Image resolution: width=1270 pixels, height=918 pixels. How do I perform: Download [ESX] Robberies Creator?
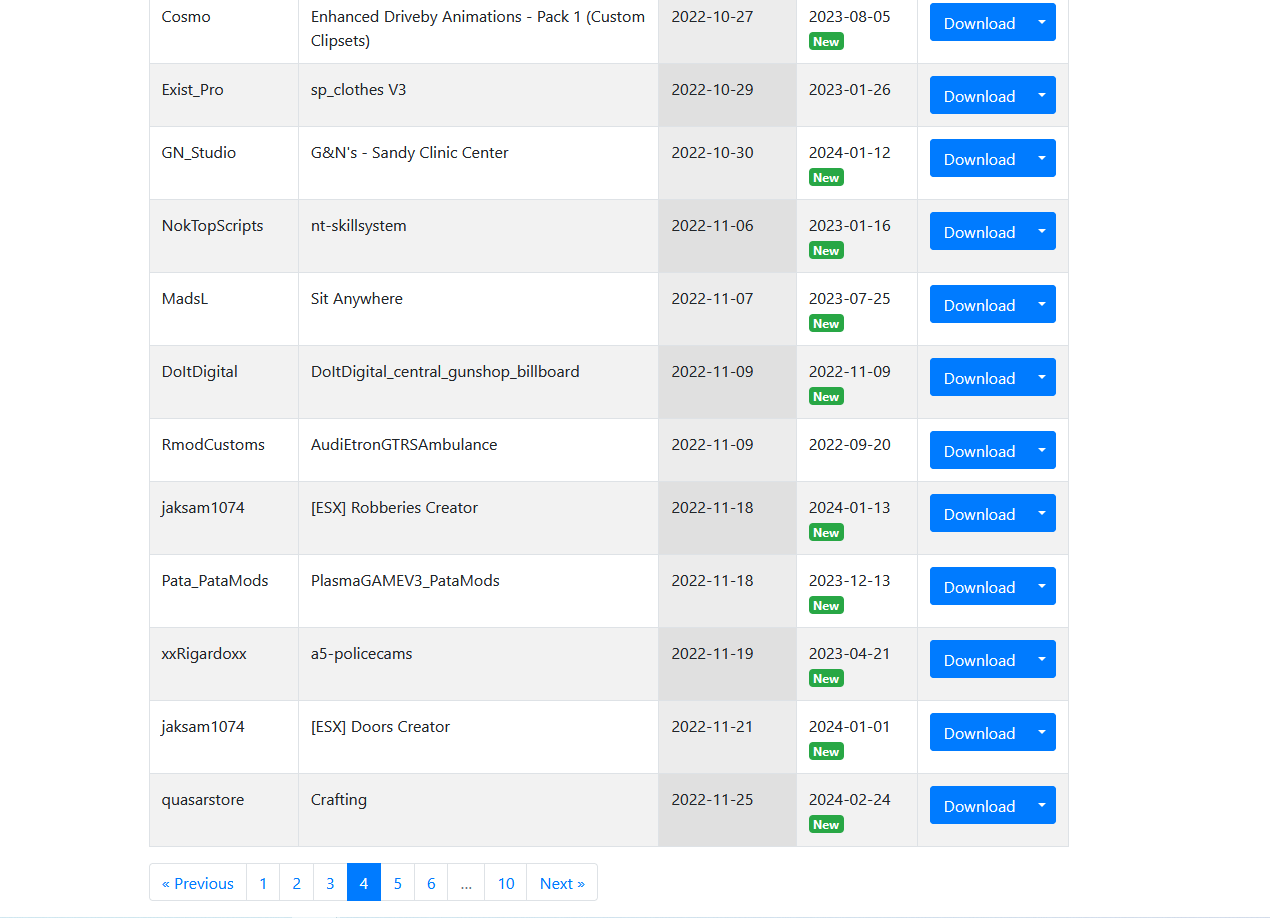[978, 513]
